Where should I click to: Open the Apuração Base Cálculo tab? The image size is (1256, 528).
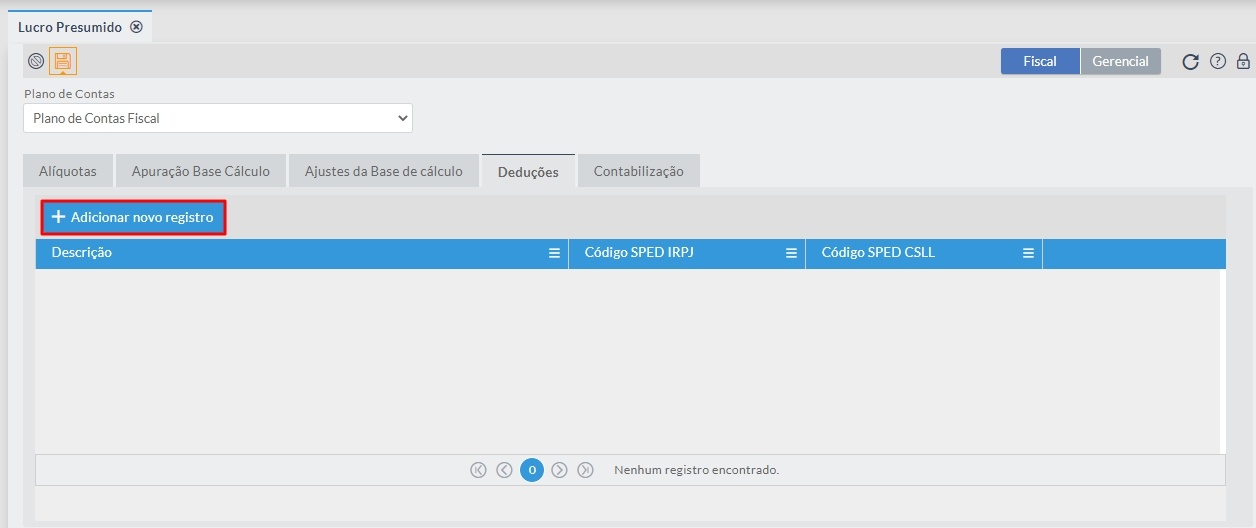pyautogui.click(x=201, y=171)
